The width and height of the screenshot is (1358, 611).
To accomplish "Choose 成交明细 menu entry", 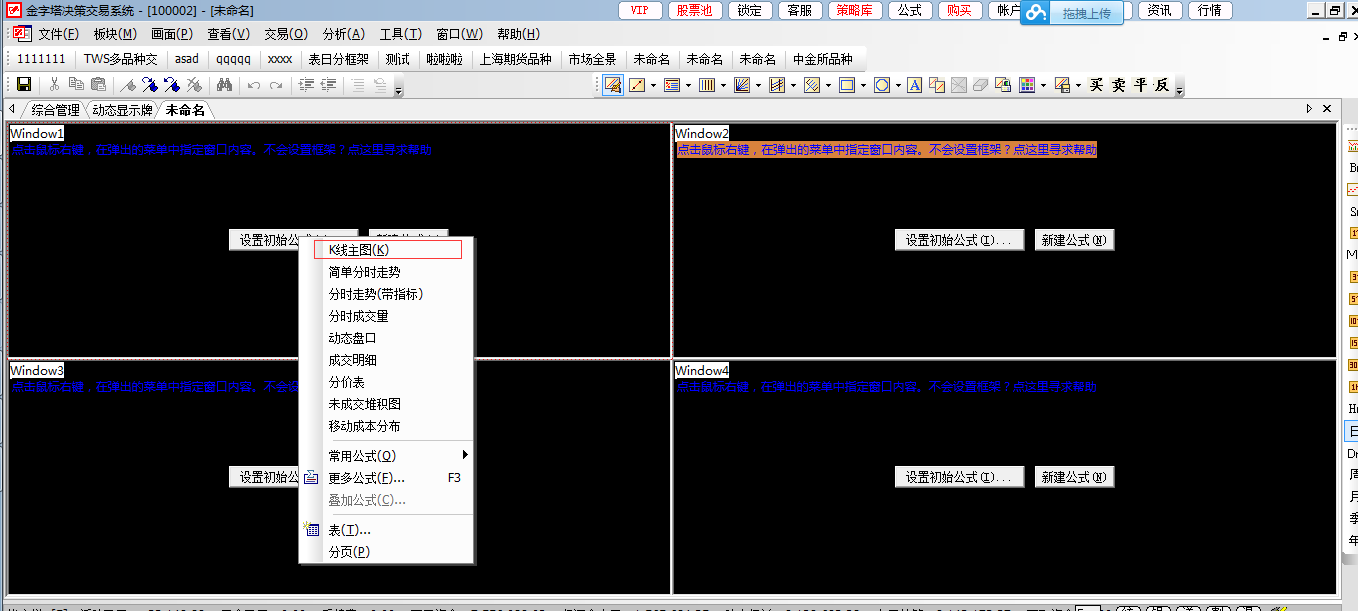I will point(387,360).
